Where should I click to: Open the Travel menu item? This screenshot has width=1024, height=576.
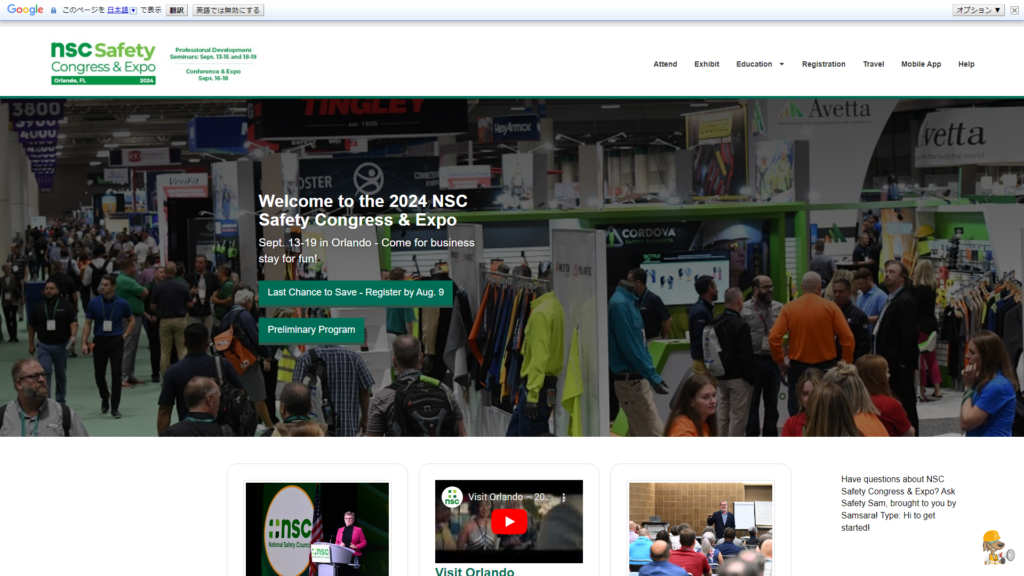(x=873, y=64)
